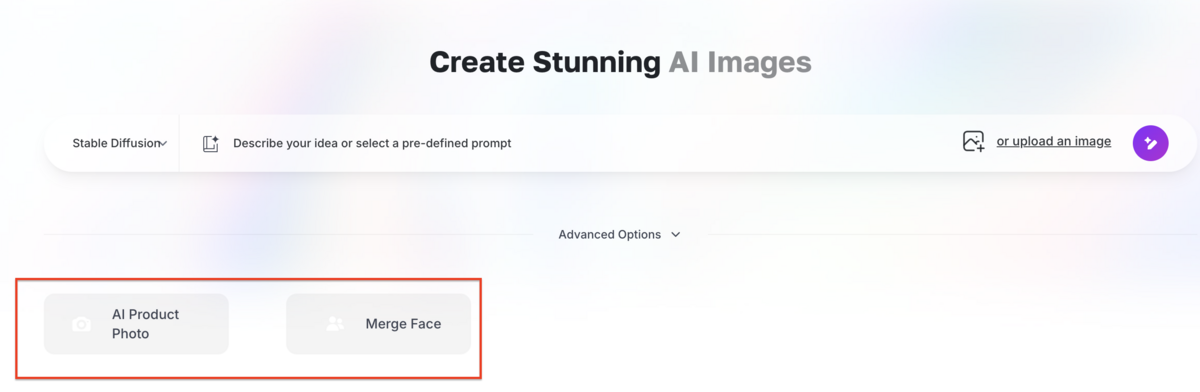Open the AI Product Photo tool
1200x392 pixels.
136,324
